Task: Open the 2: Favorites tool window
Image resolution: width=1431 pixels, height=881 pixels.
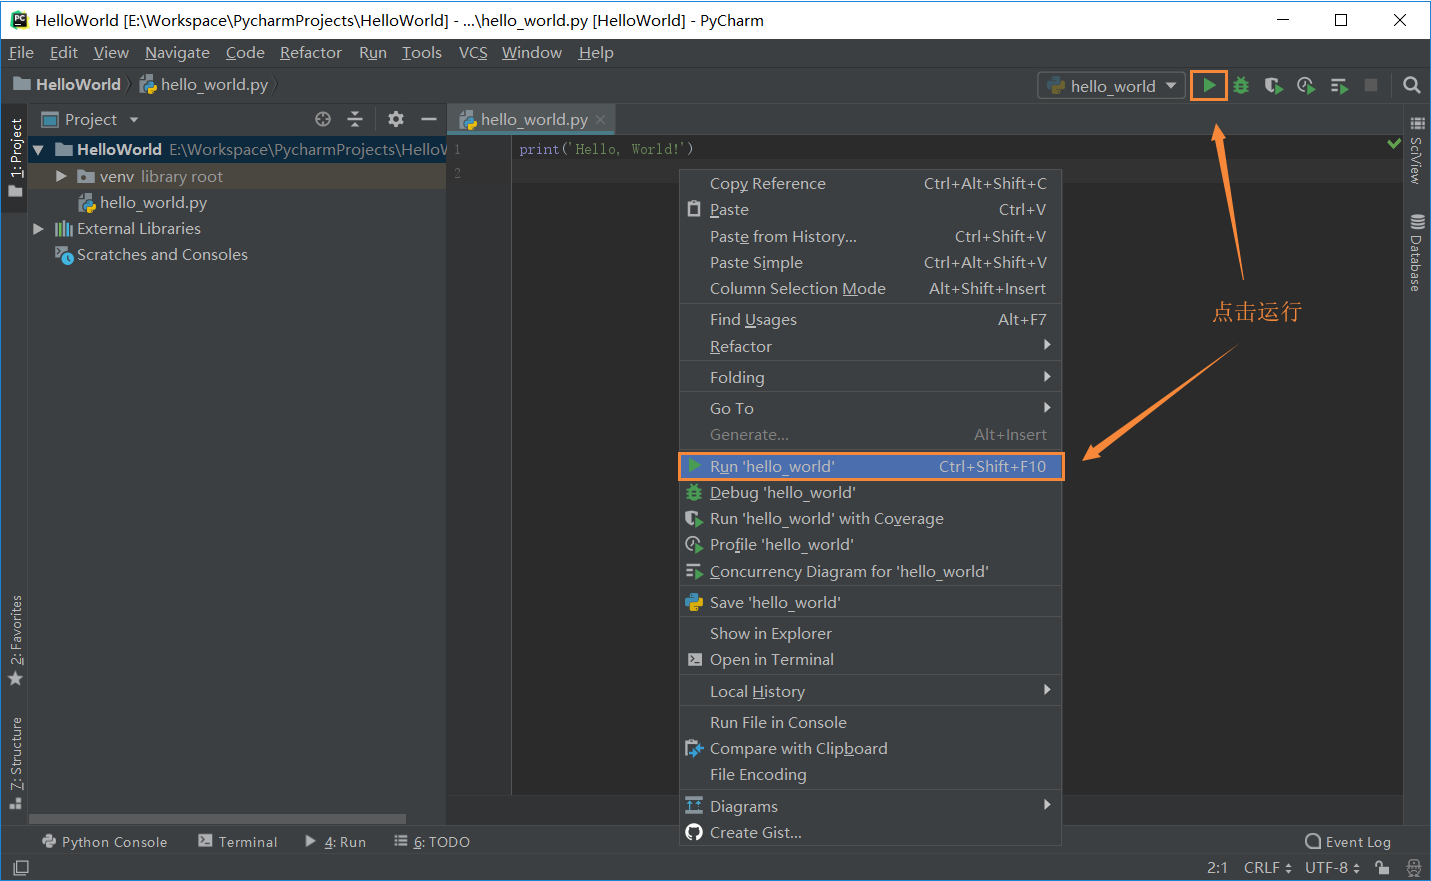Action: [15, 640]
